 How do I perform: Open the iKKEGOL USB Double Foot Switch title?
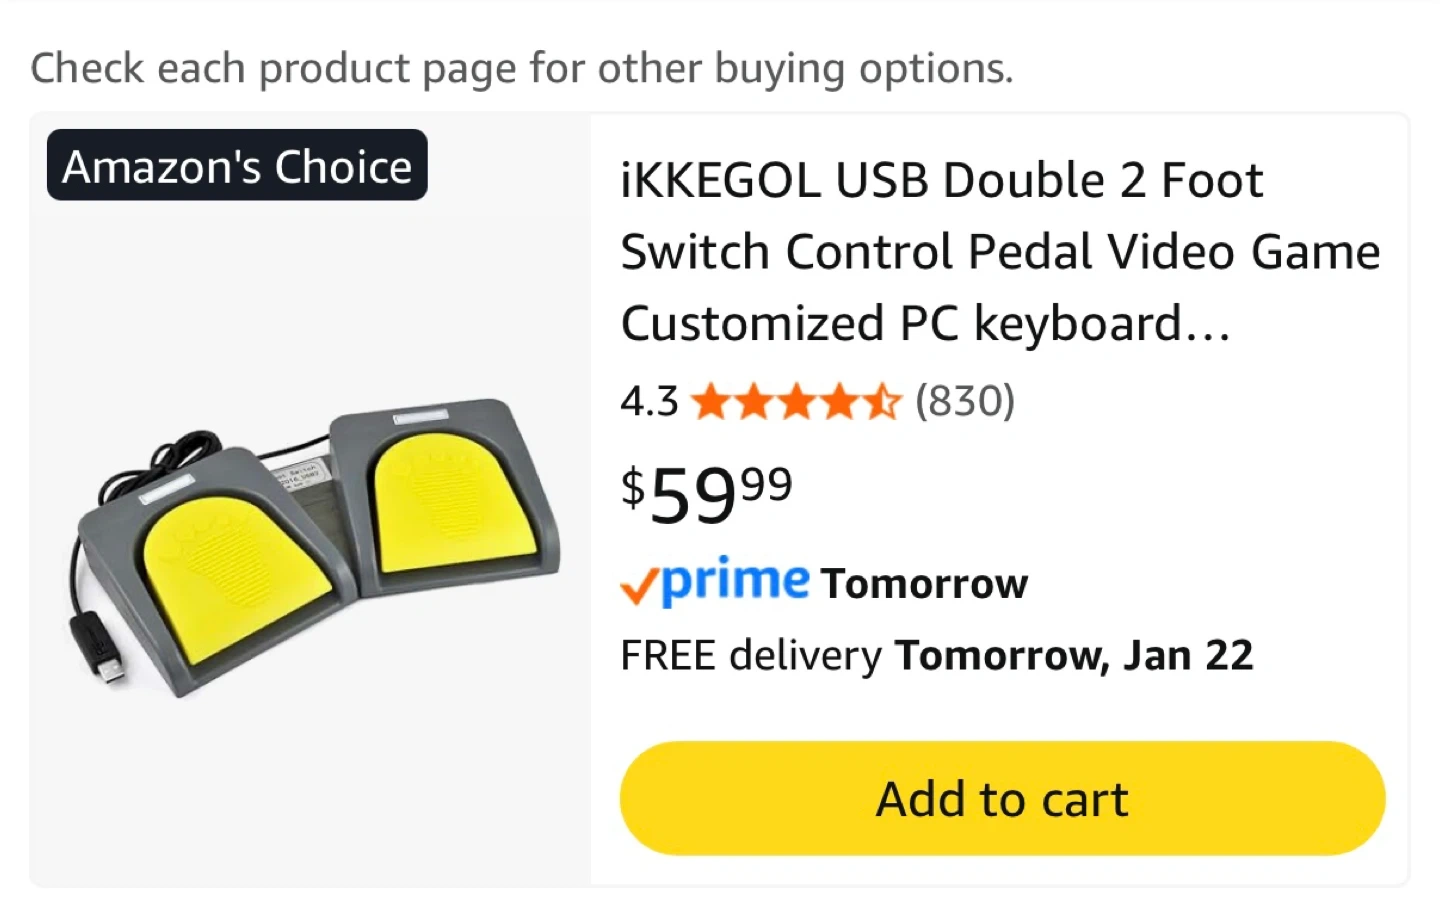[1000, 252]
